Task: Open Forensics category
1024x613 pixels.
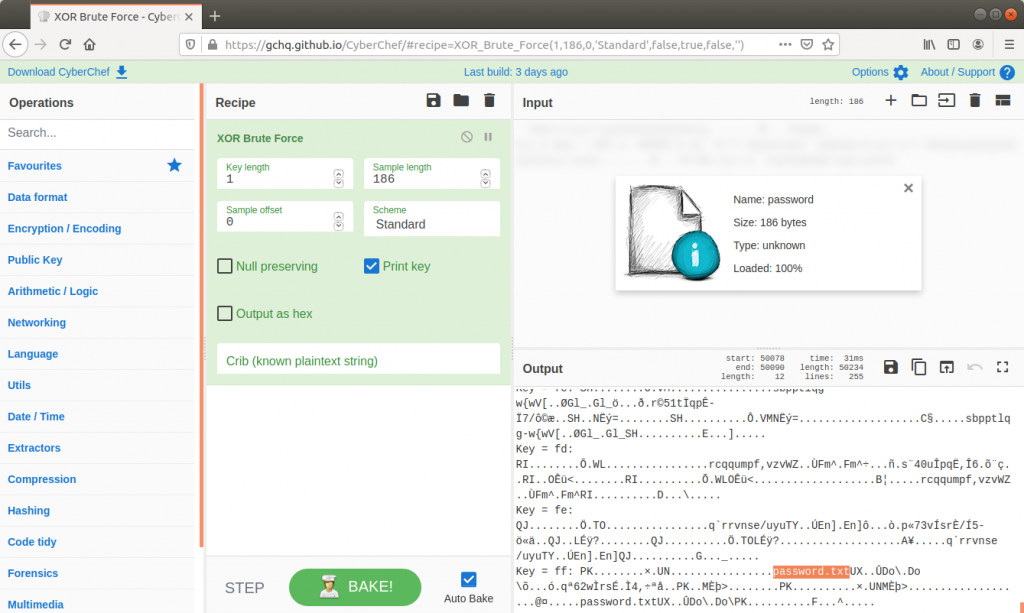Action: coord(97,573)
